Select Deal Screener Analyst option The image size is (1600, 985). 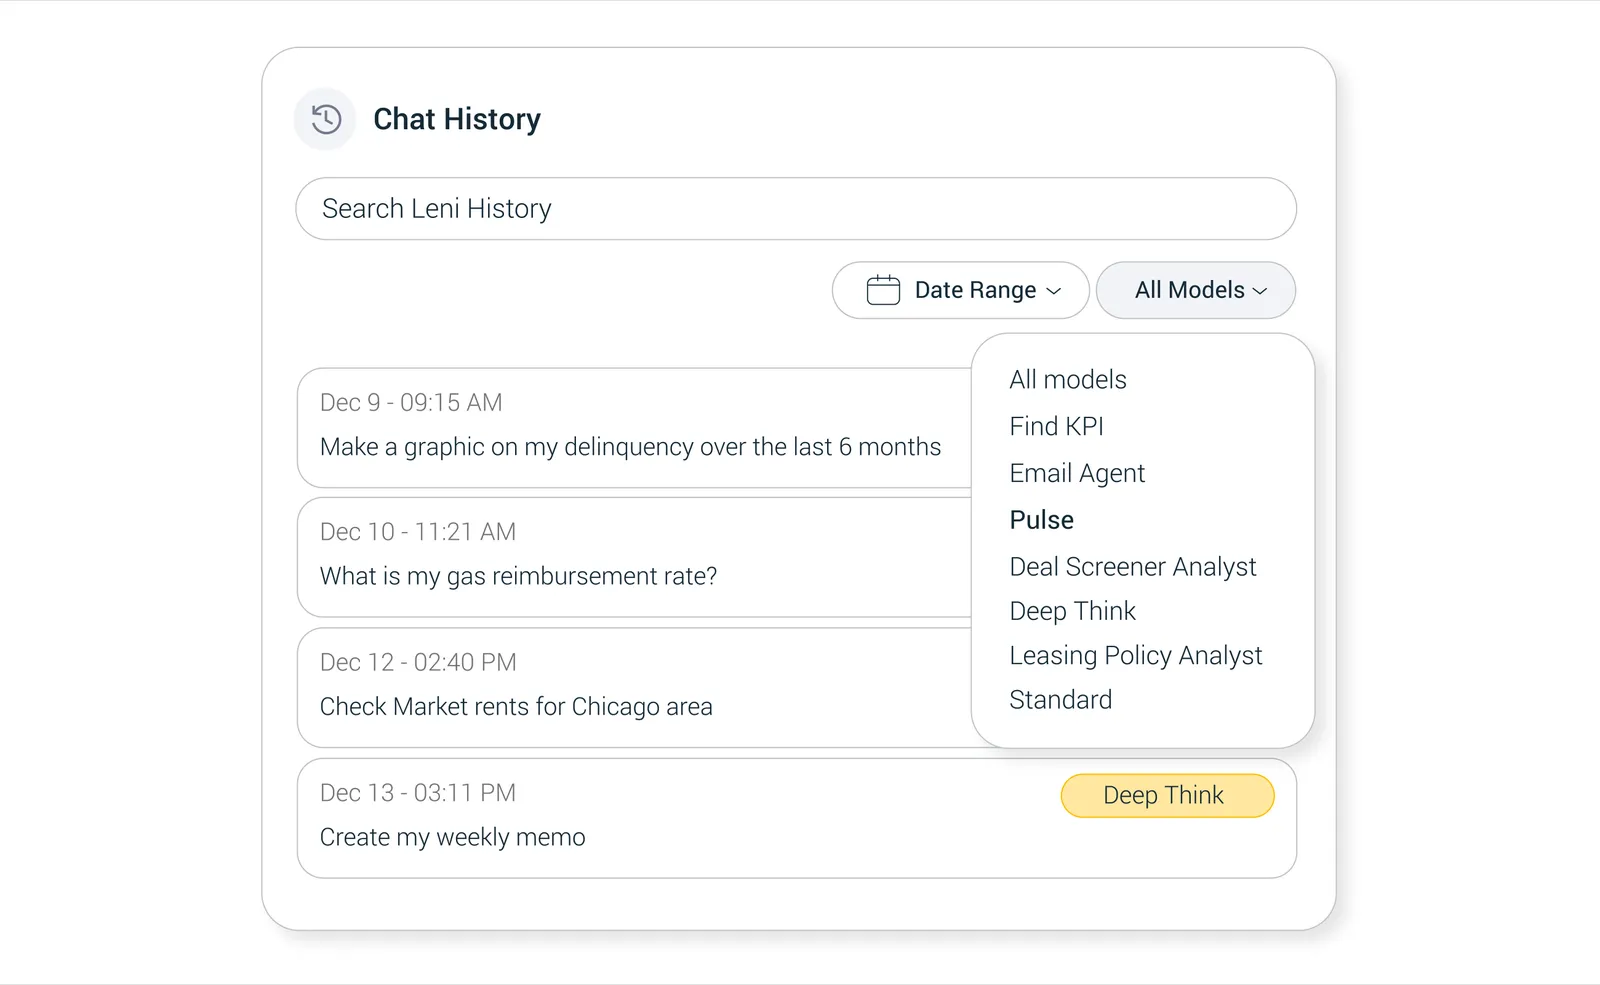point(1132,567)
